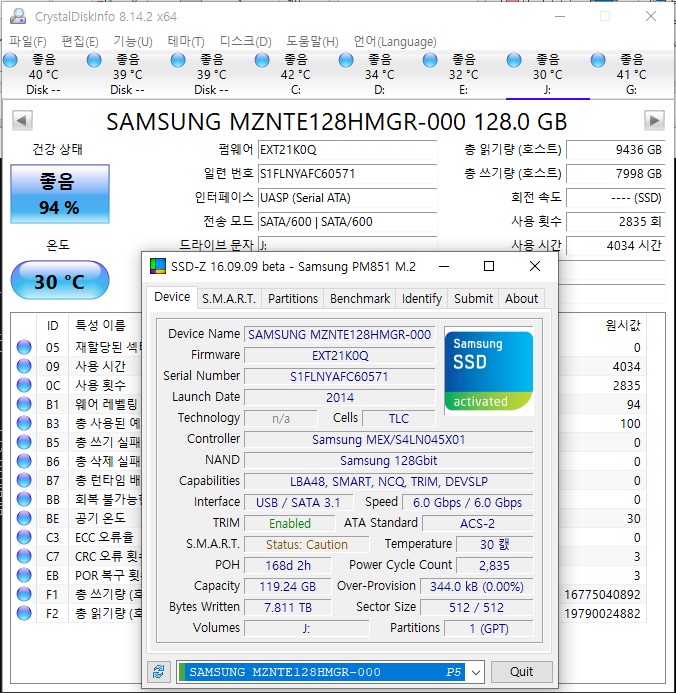Click the 30 °C temperature button
The height and width of the screenshot is (693, 676).
coord(60,281)
